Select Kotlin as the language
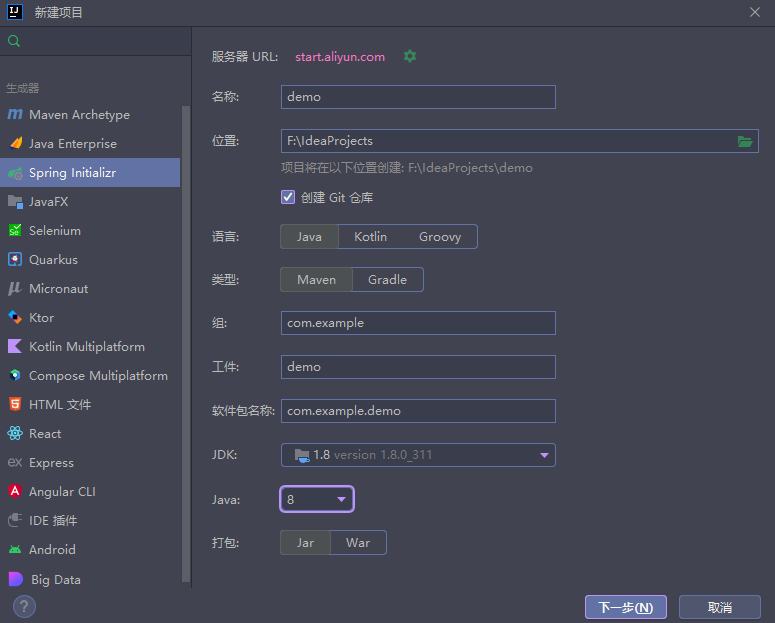The width and height of the screenshot is (775, 623). point(370,237)
